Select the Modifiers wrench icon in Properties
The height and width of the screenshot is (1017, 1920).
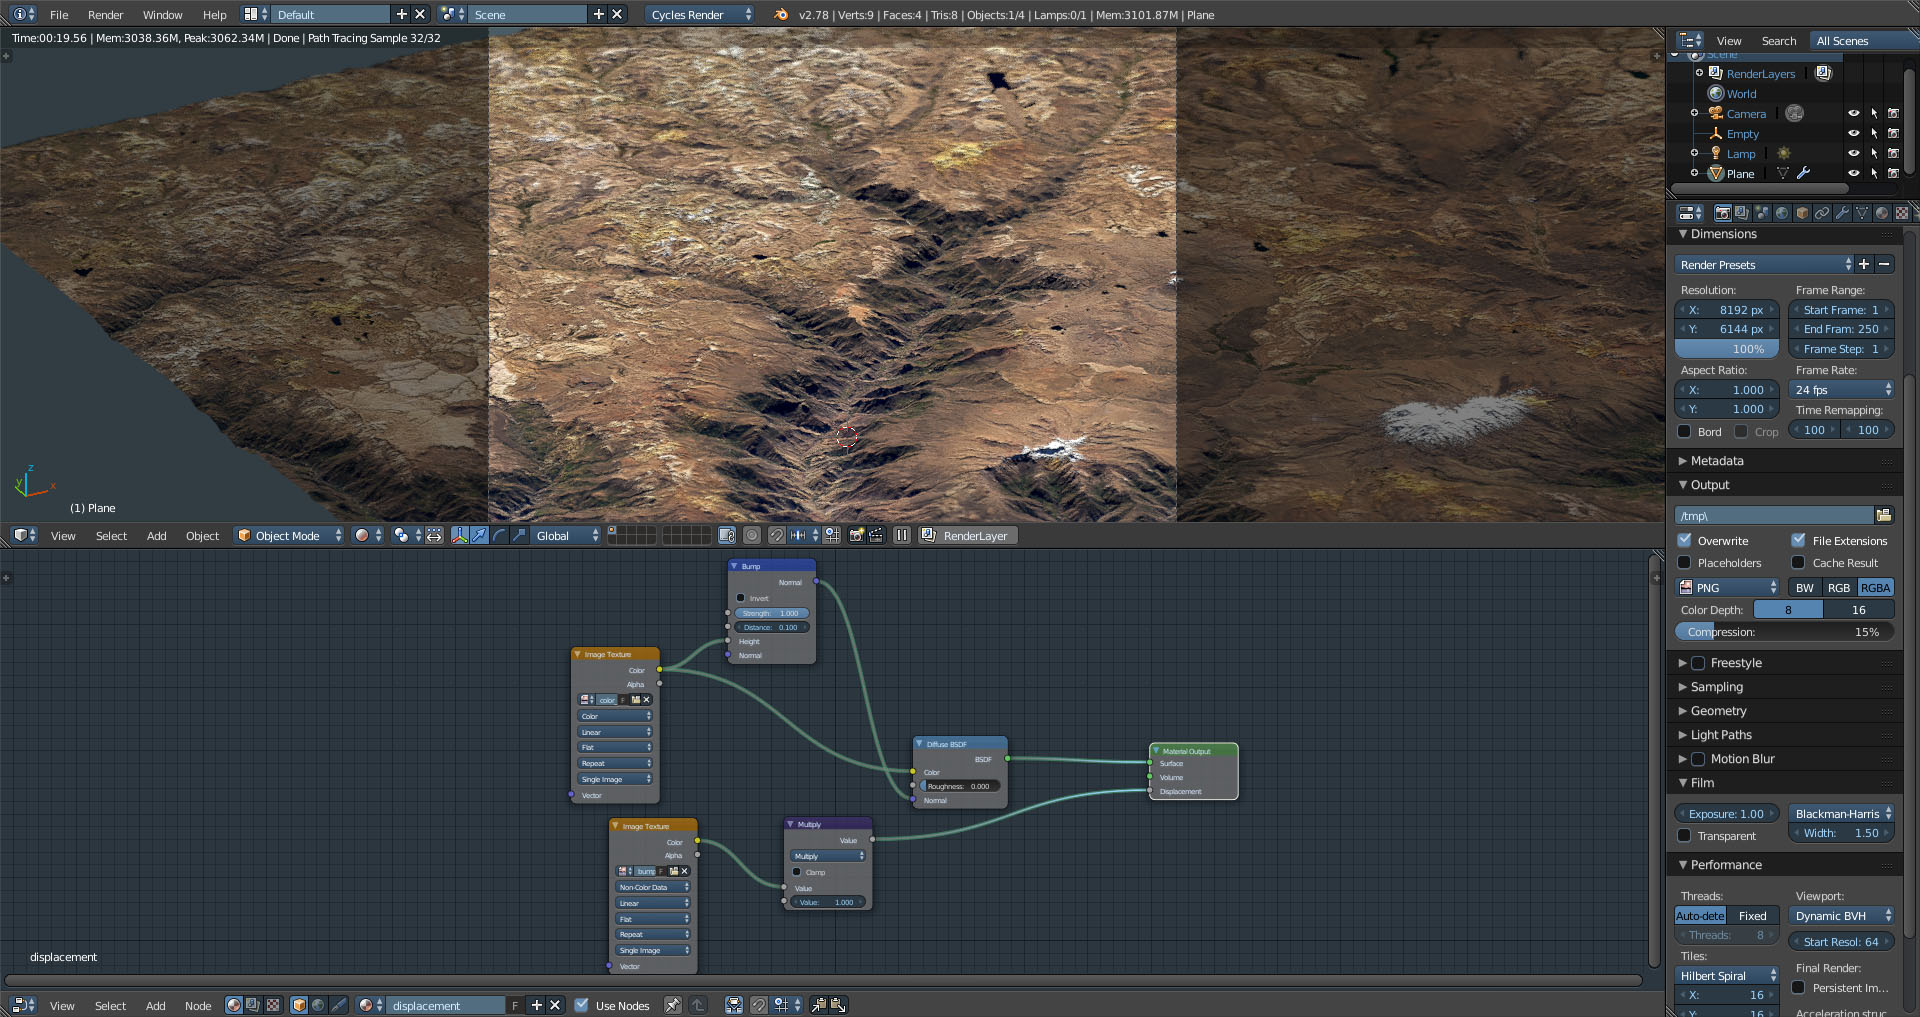coord(1843,213)
